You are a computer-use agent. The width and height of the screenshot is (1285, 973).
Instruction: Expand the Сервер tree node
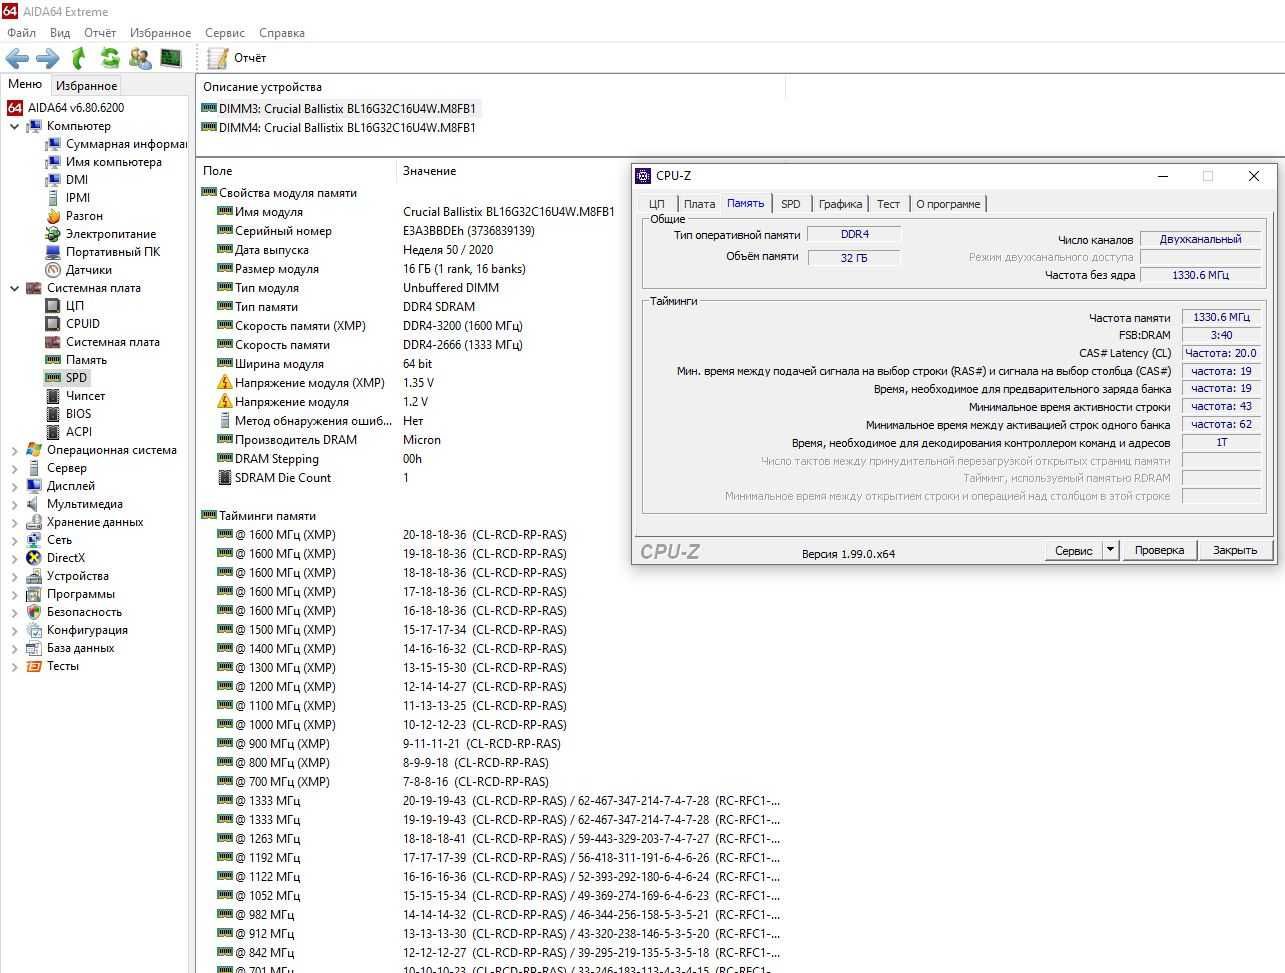[x=14, y=468]
